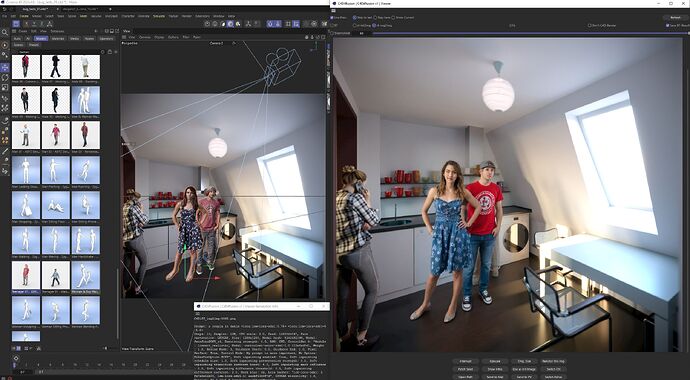This screenshot has width=690, height=380.
Task: Click the Send to PV button
Action: tap(524, 377)
